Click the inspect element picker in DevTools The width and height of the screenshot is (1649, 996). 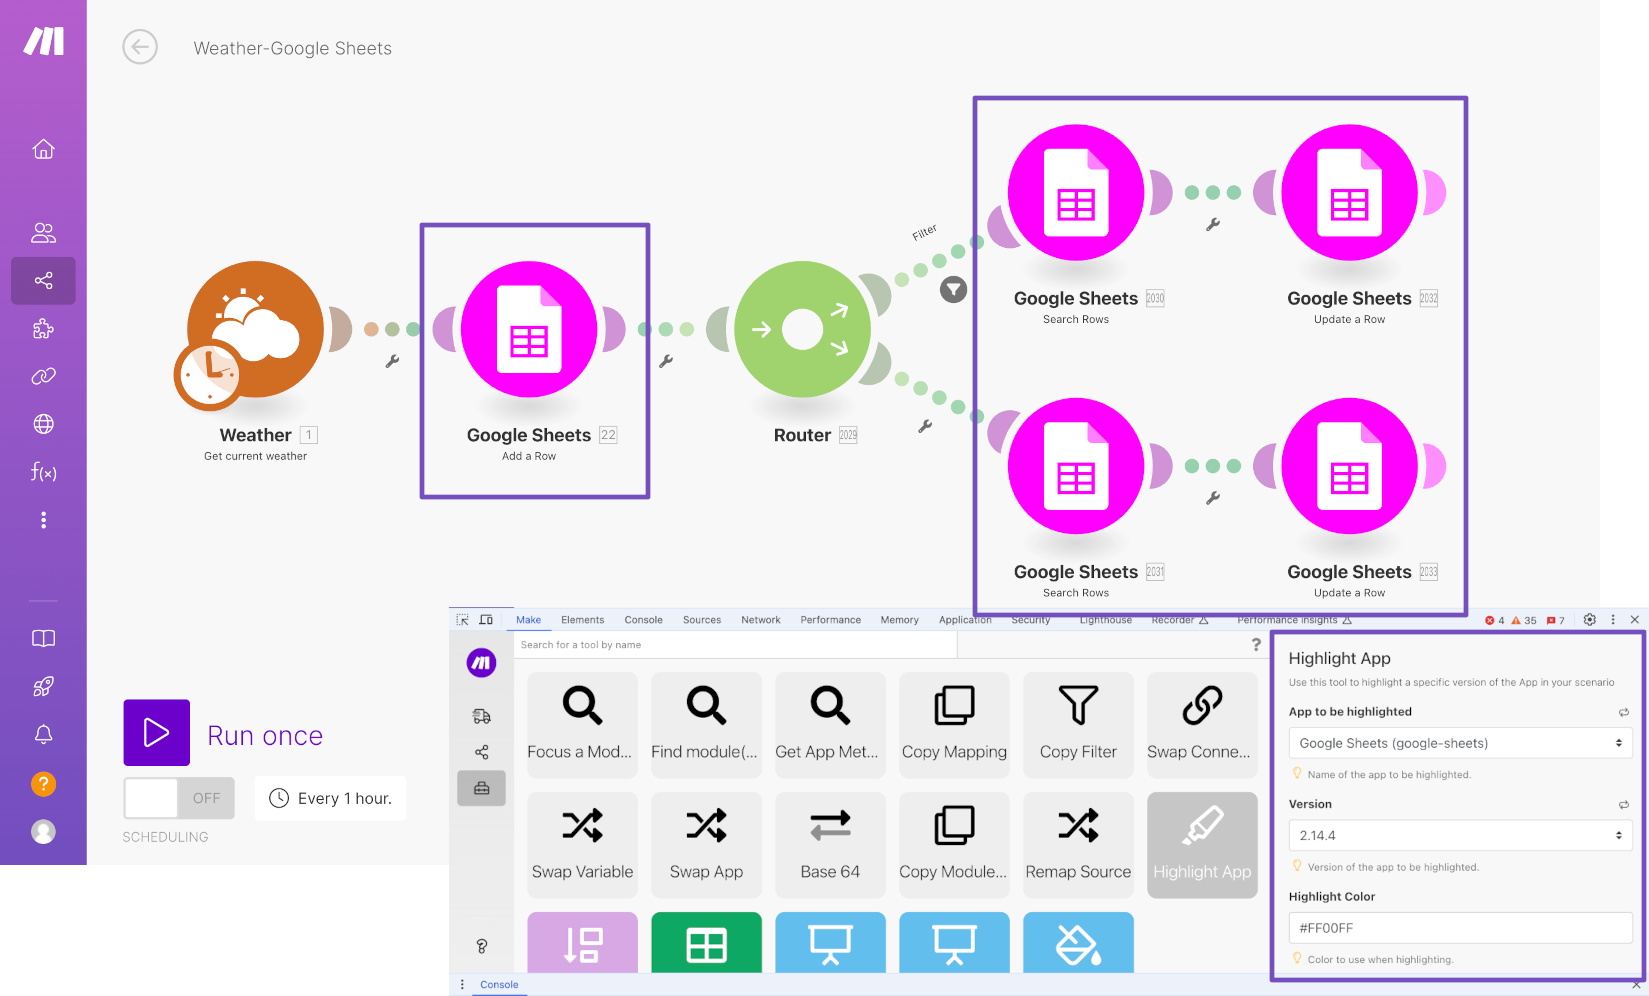(463, 620)
